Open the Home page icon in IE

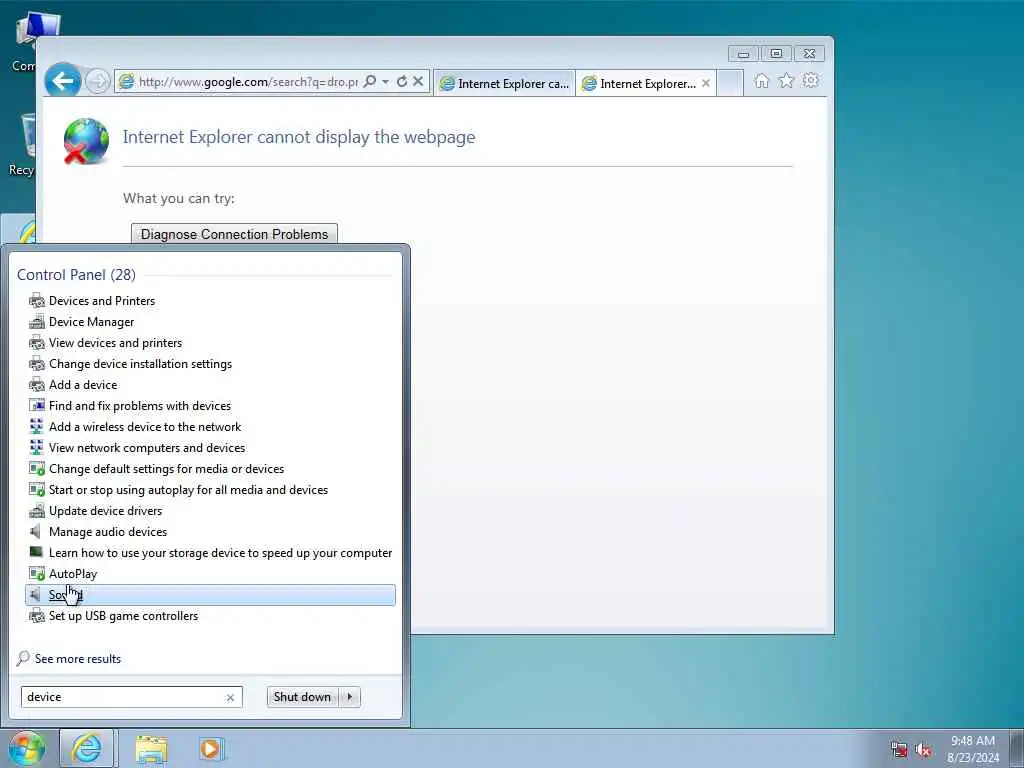(x=761, y=81)
